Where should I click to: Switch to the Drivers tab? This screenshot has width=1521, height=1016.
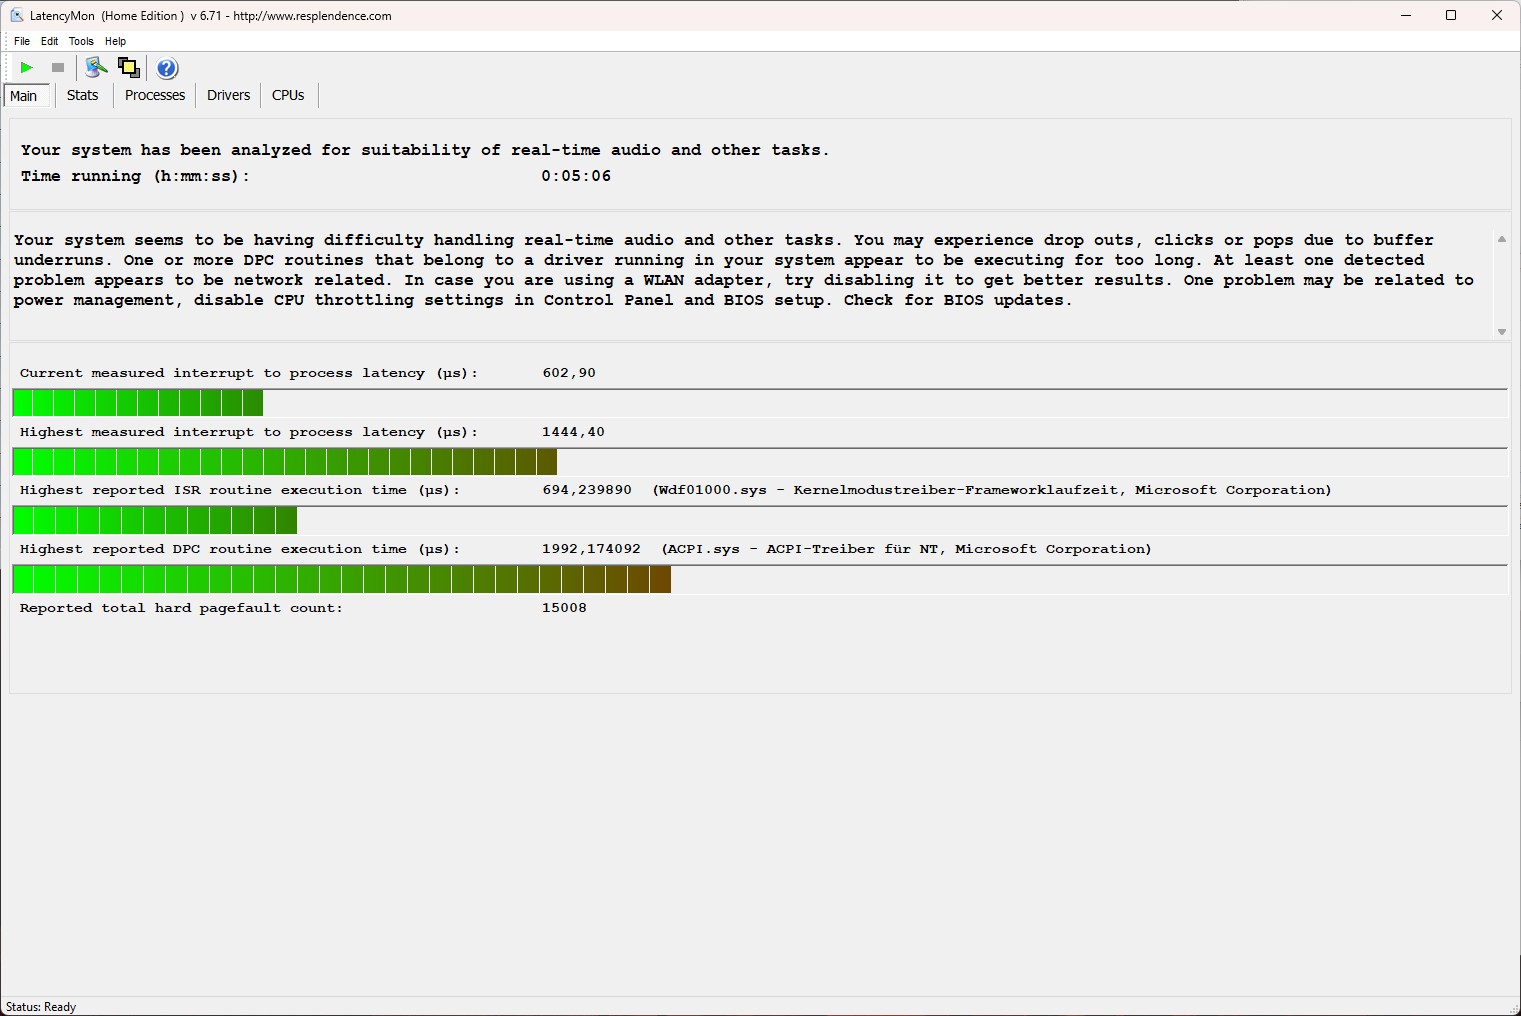pos(228,95)
